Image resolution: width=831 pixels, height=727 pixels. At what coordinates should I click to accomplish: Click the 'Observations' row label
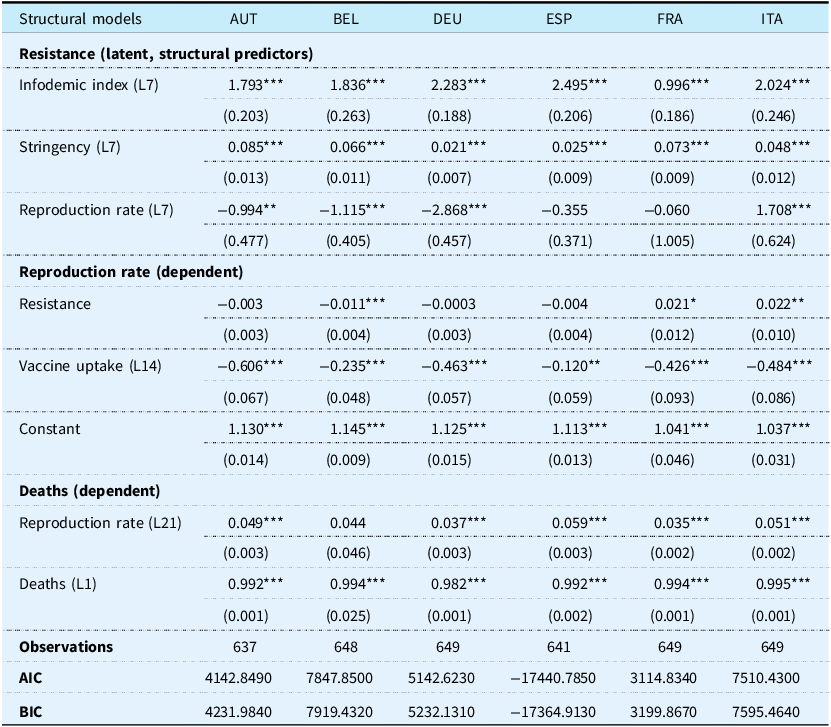pos(66,647)
